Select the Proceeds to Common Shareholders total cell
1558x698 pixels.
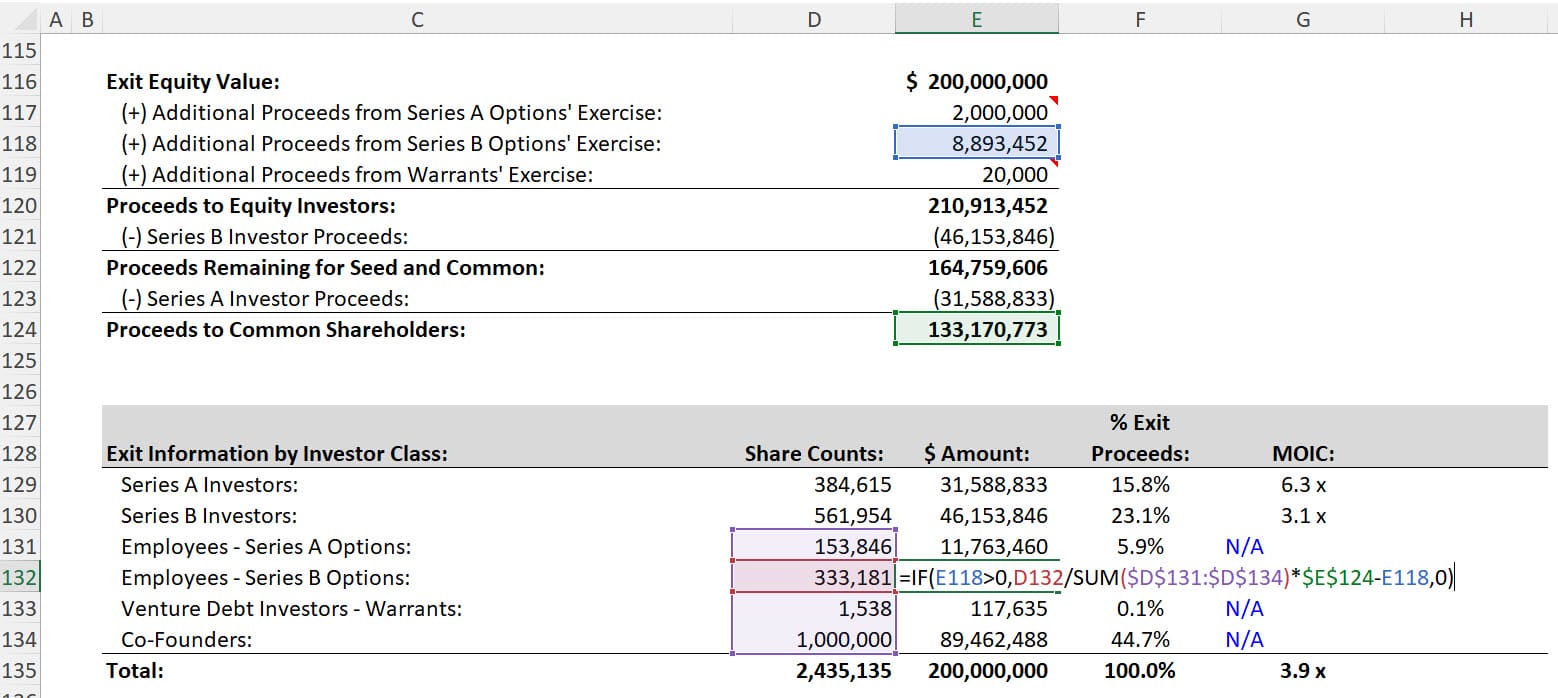pos(976,329)
